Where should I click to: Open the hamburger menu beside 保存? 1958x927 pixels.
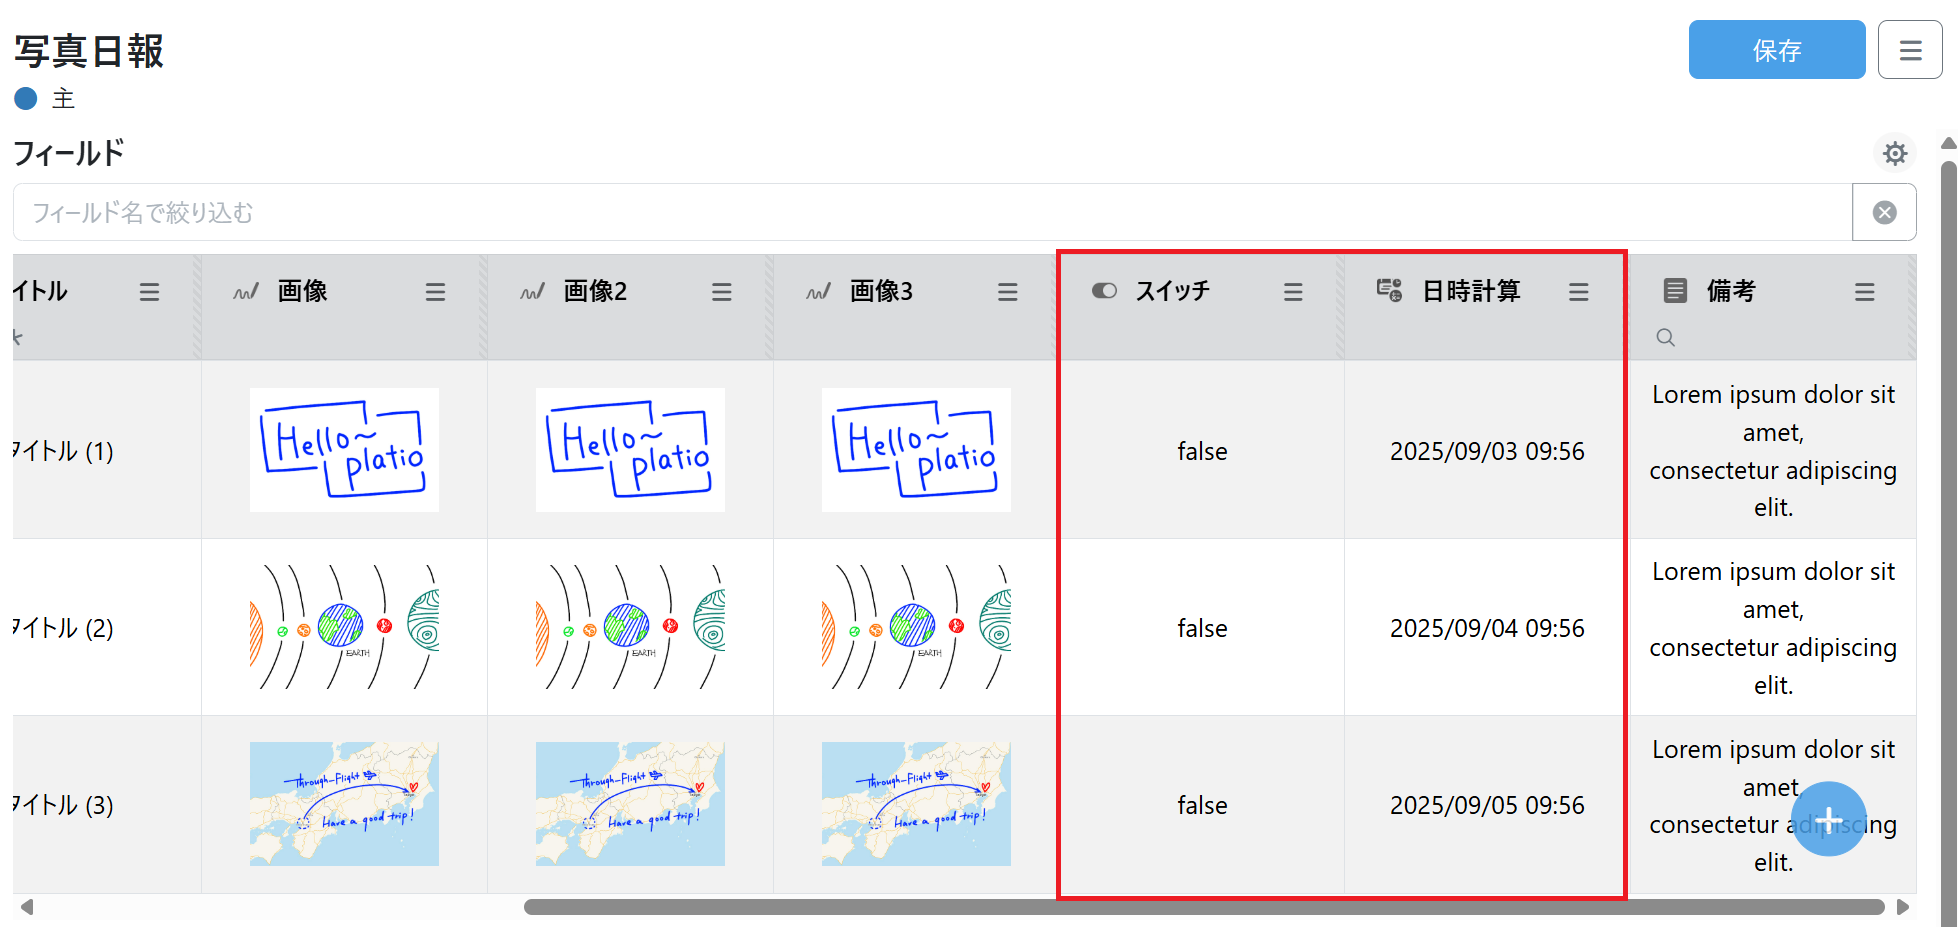pyautogui.click(x=1909, y=50)
